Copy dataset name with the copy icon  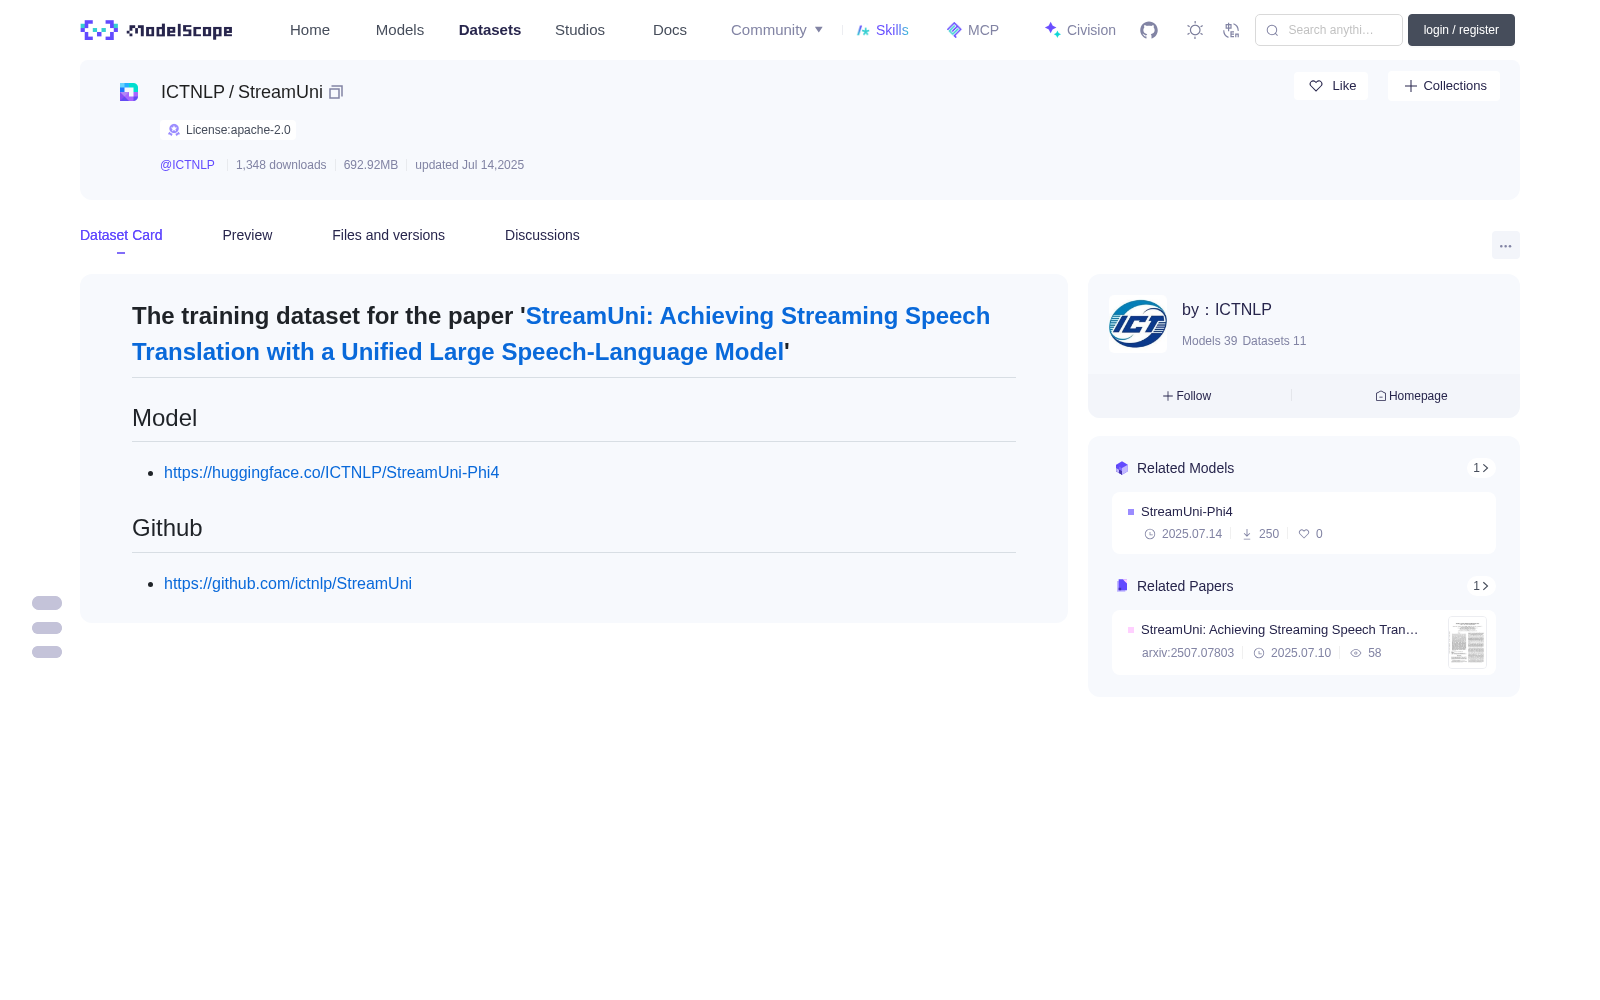[x=336, y=92]
